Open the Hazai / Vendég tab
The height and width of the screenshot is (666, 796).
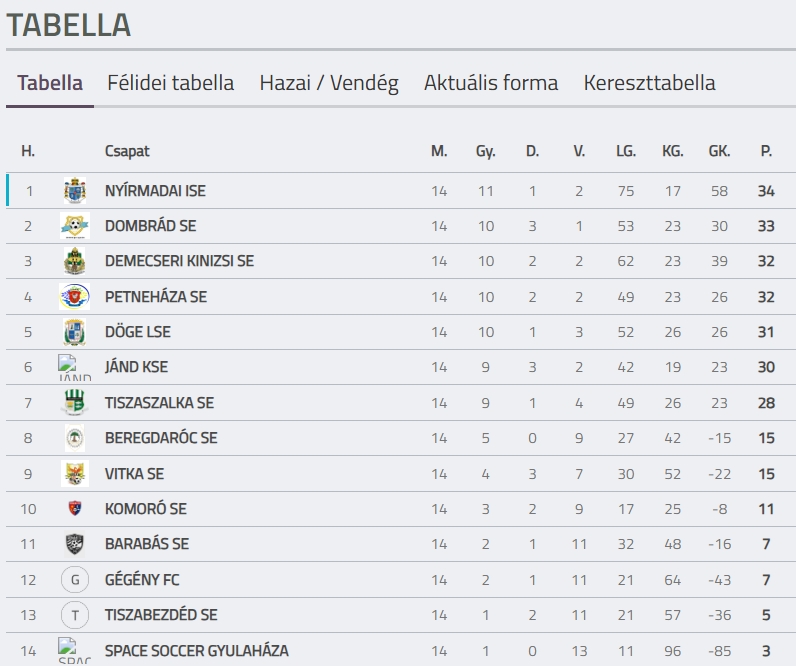point(329,83)
